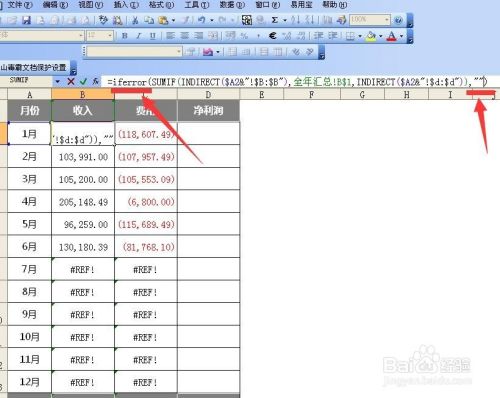Open the zoom percentage dropdown

[386, 20]
